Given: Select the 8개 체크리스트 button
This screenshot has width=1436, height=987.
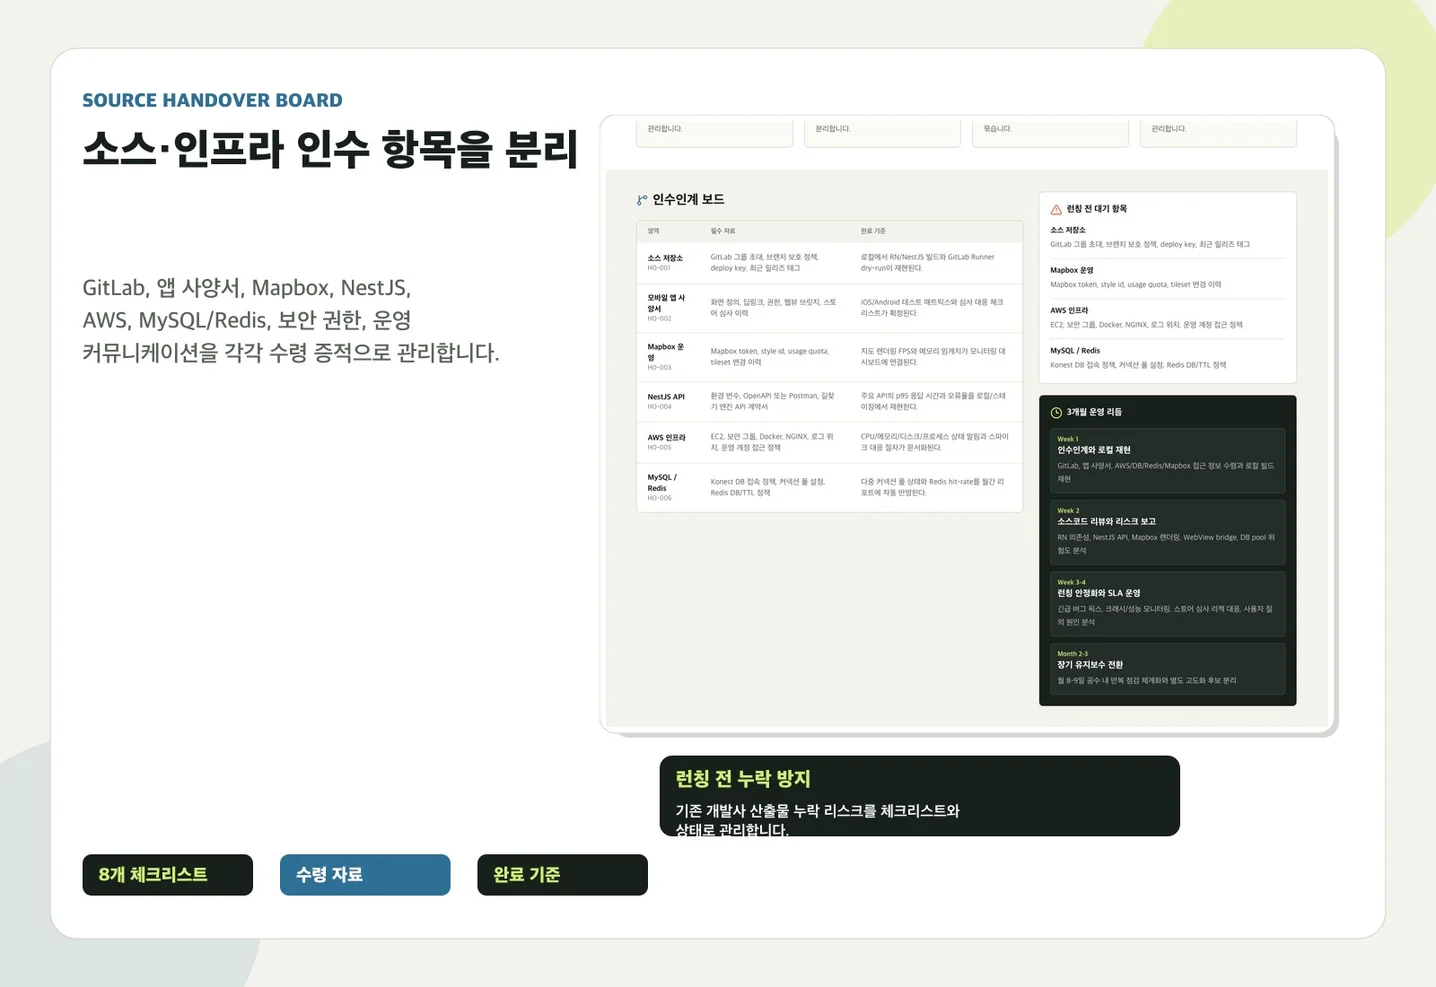Looking at the screenshot, I should [x=168, y=875].
